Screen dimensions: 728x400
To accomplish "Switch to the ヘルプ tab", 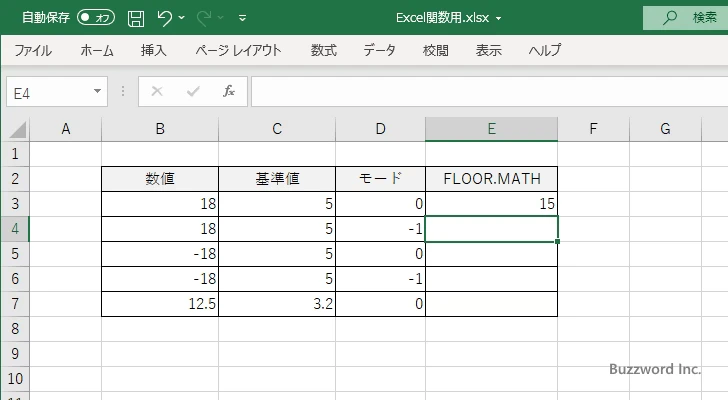I will (545, 50).
